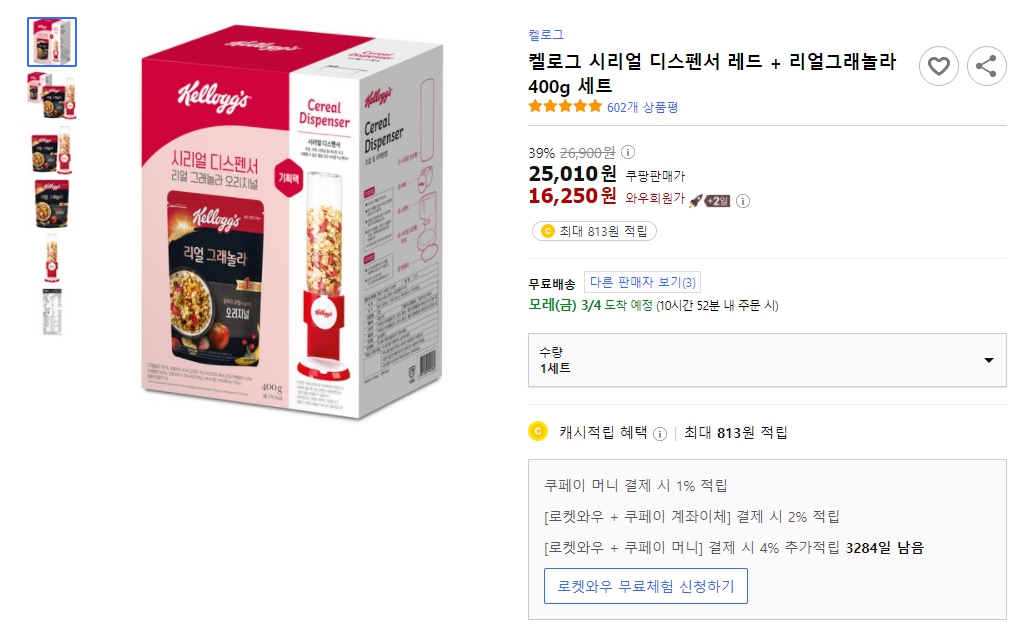Click the heart wishlist icon

coord(938,66)
